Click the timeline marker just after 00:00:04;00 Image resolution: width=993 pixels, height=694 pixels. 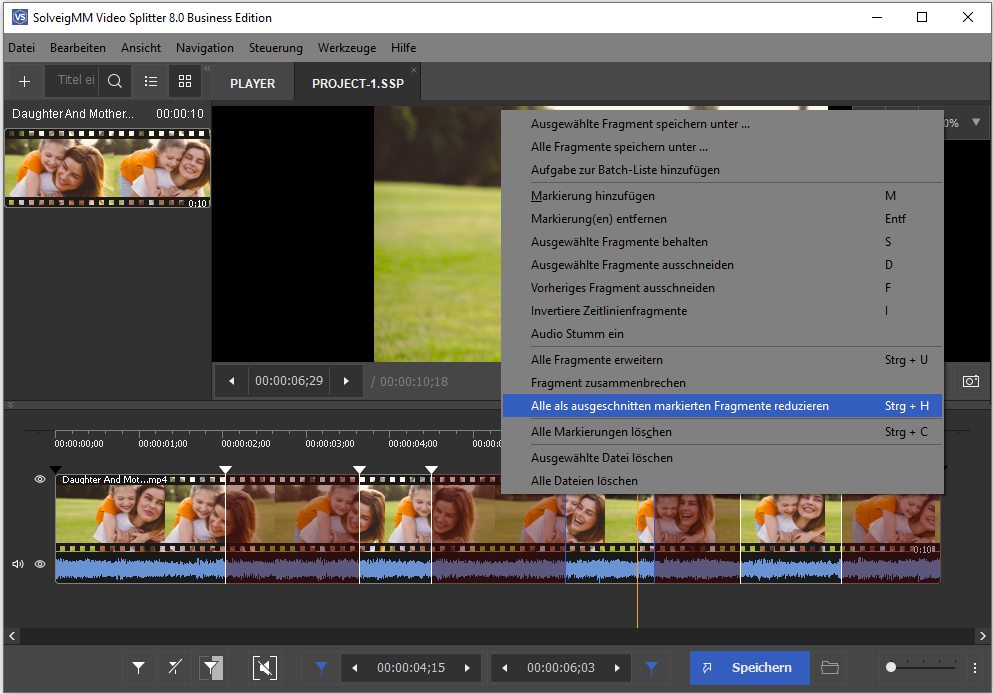coord(432,470)
